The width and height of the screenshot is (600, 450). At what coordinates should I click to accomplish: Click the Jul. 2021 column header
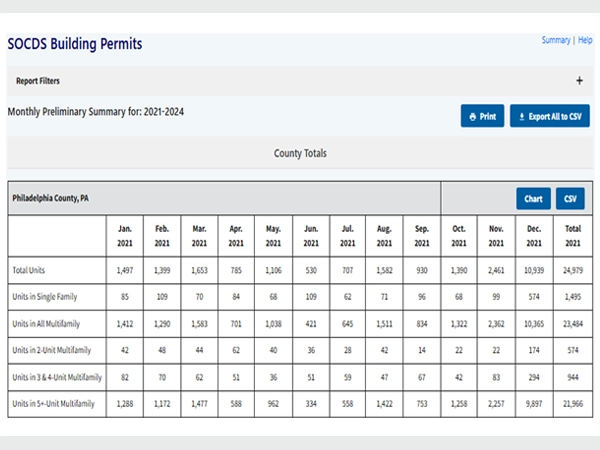[347, 236]
